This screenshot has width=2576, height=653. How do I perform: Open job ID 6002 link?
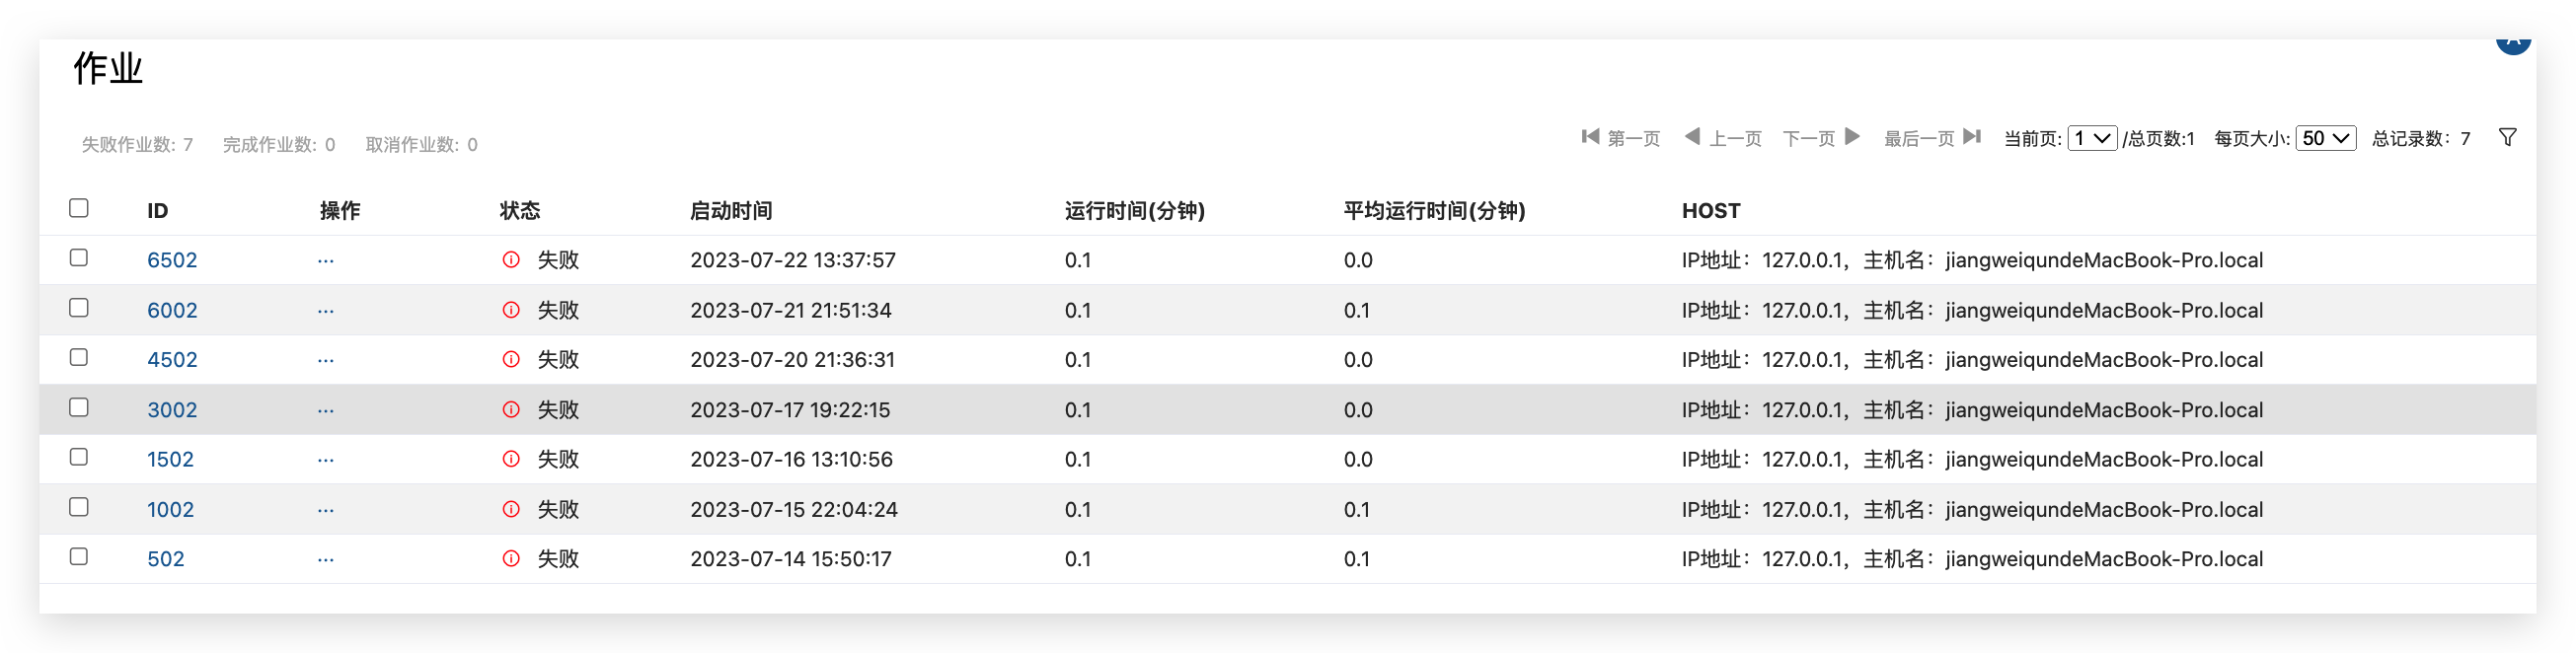pyautogui.click(x=172, y=310)
